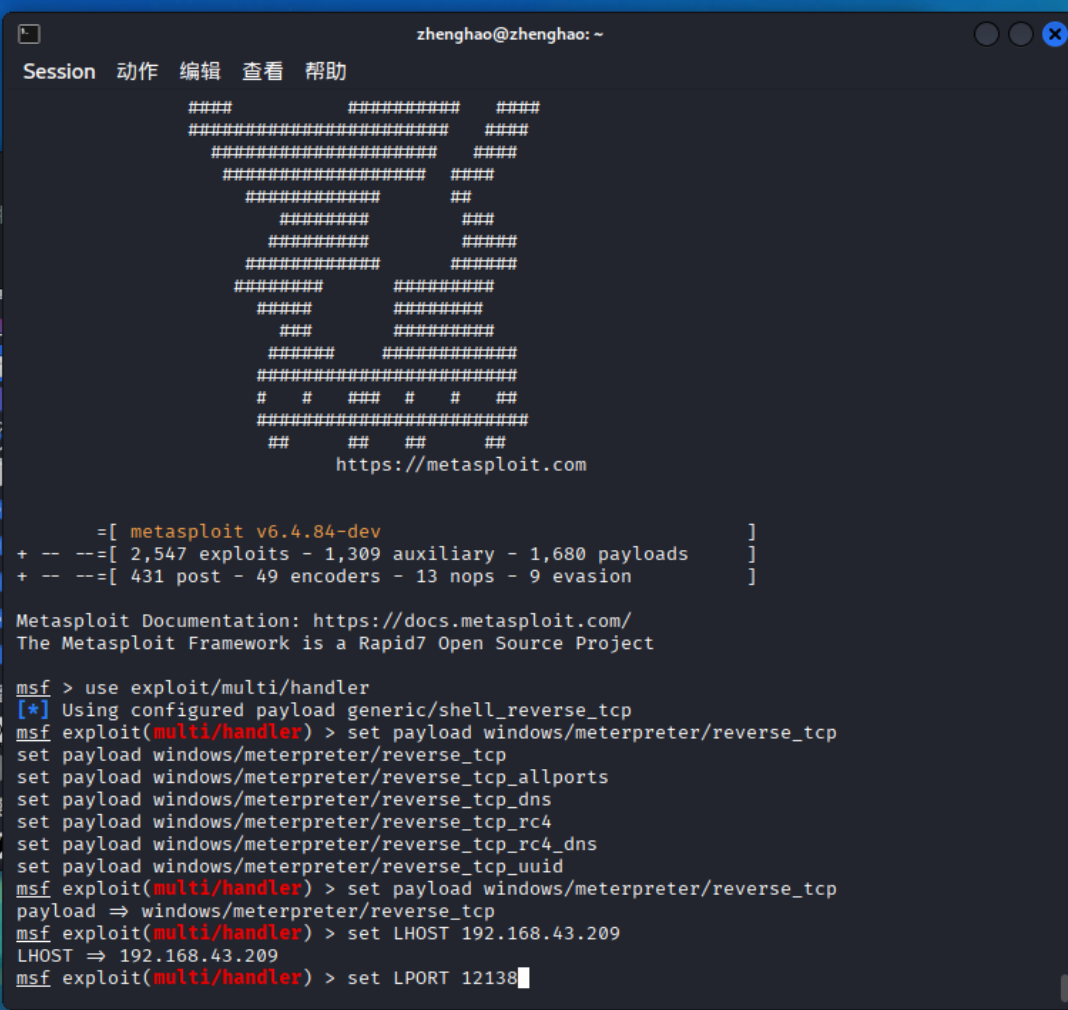This screenshot has width=1068, height=1010.
Task: Click the 'LHOST => 192.168.43.209' output line
Action: [x=147, y=956]
